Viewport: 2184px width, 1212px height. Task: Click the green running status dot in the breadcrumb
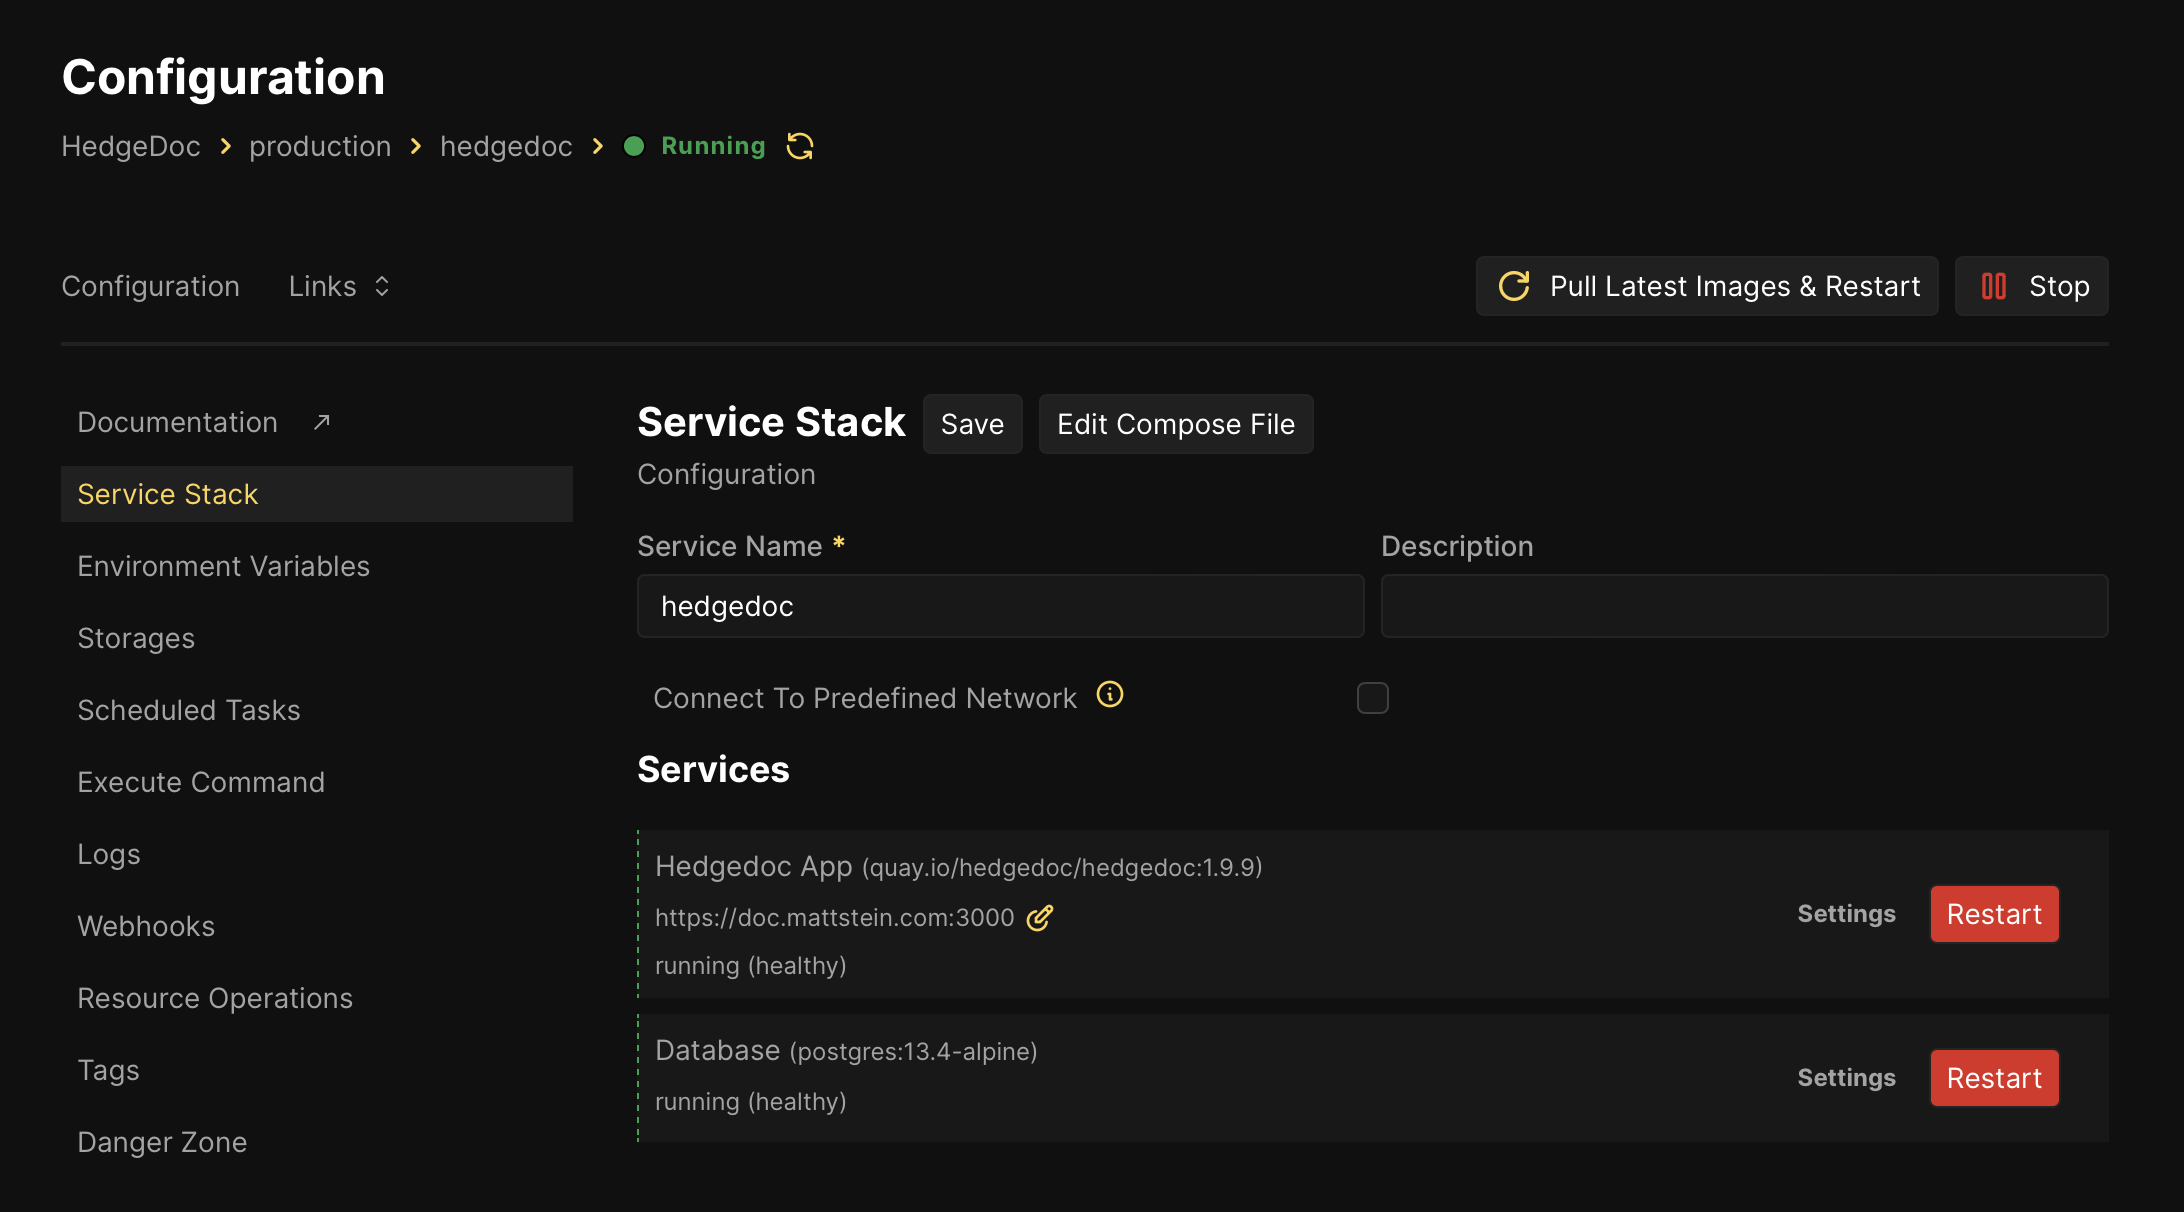point(634,146)
